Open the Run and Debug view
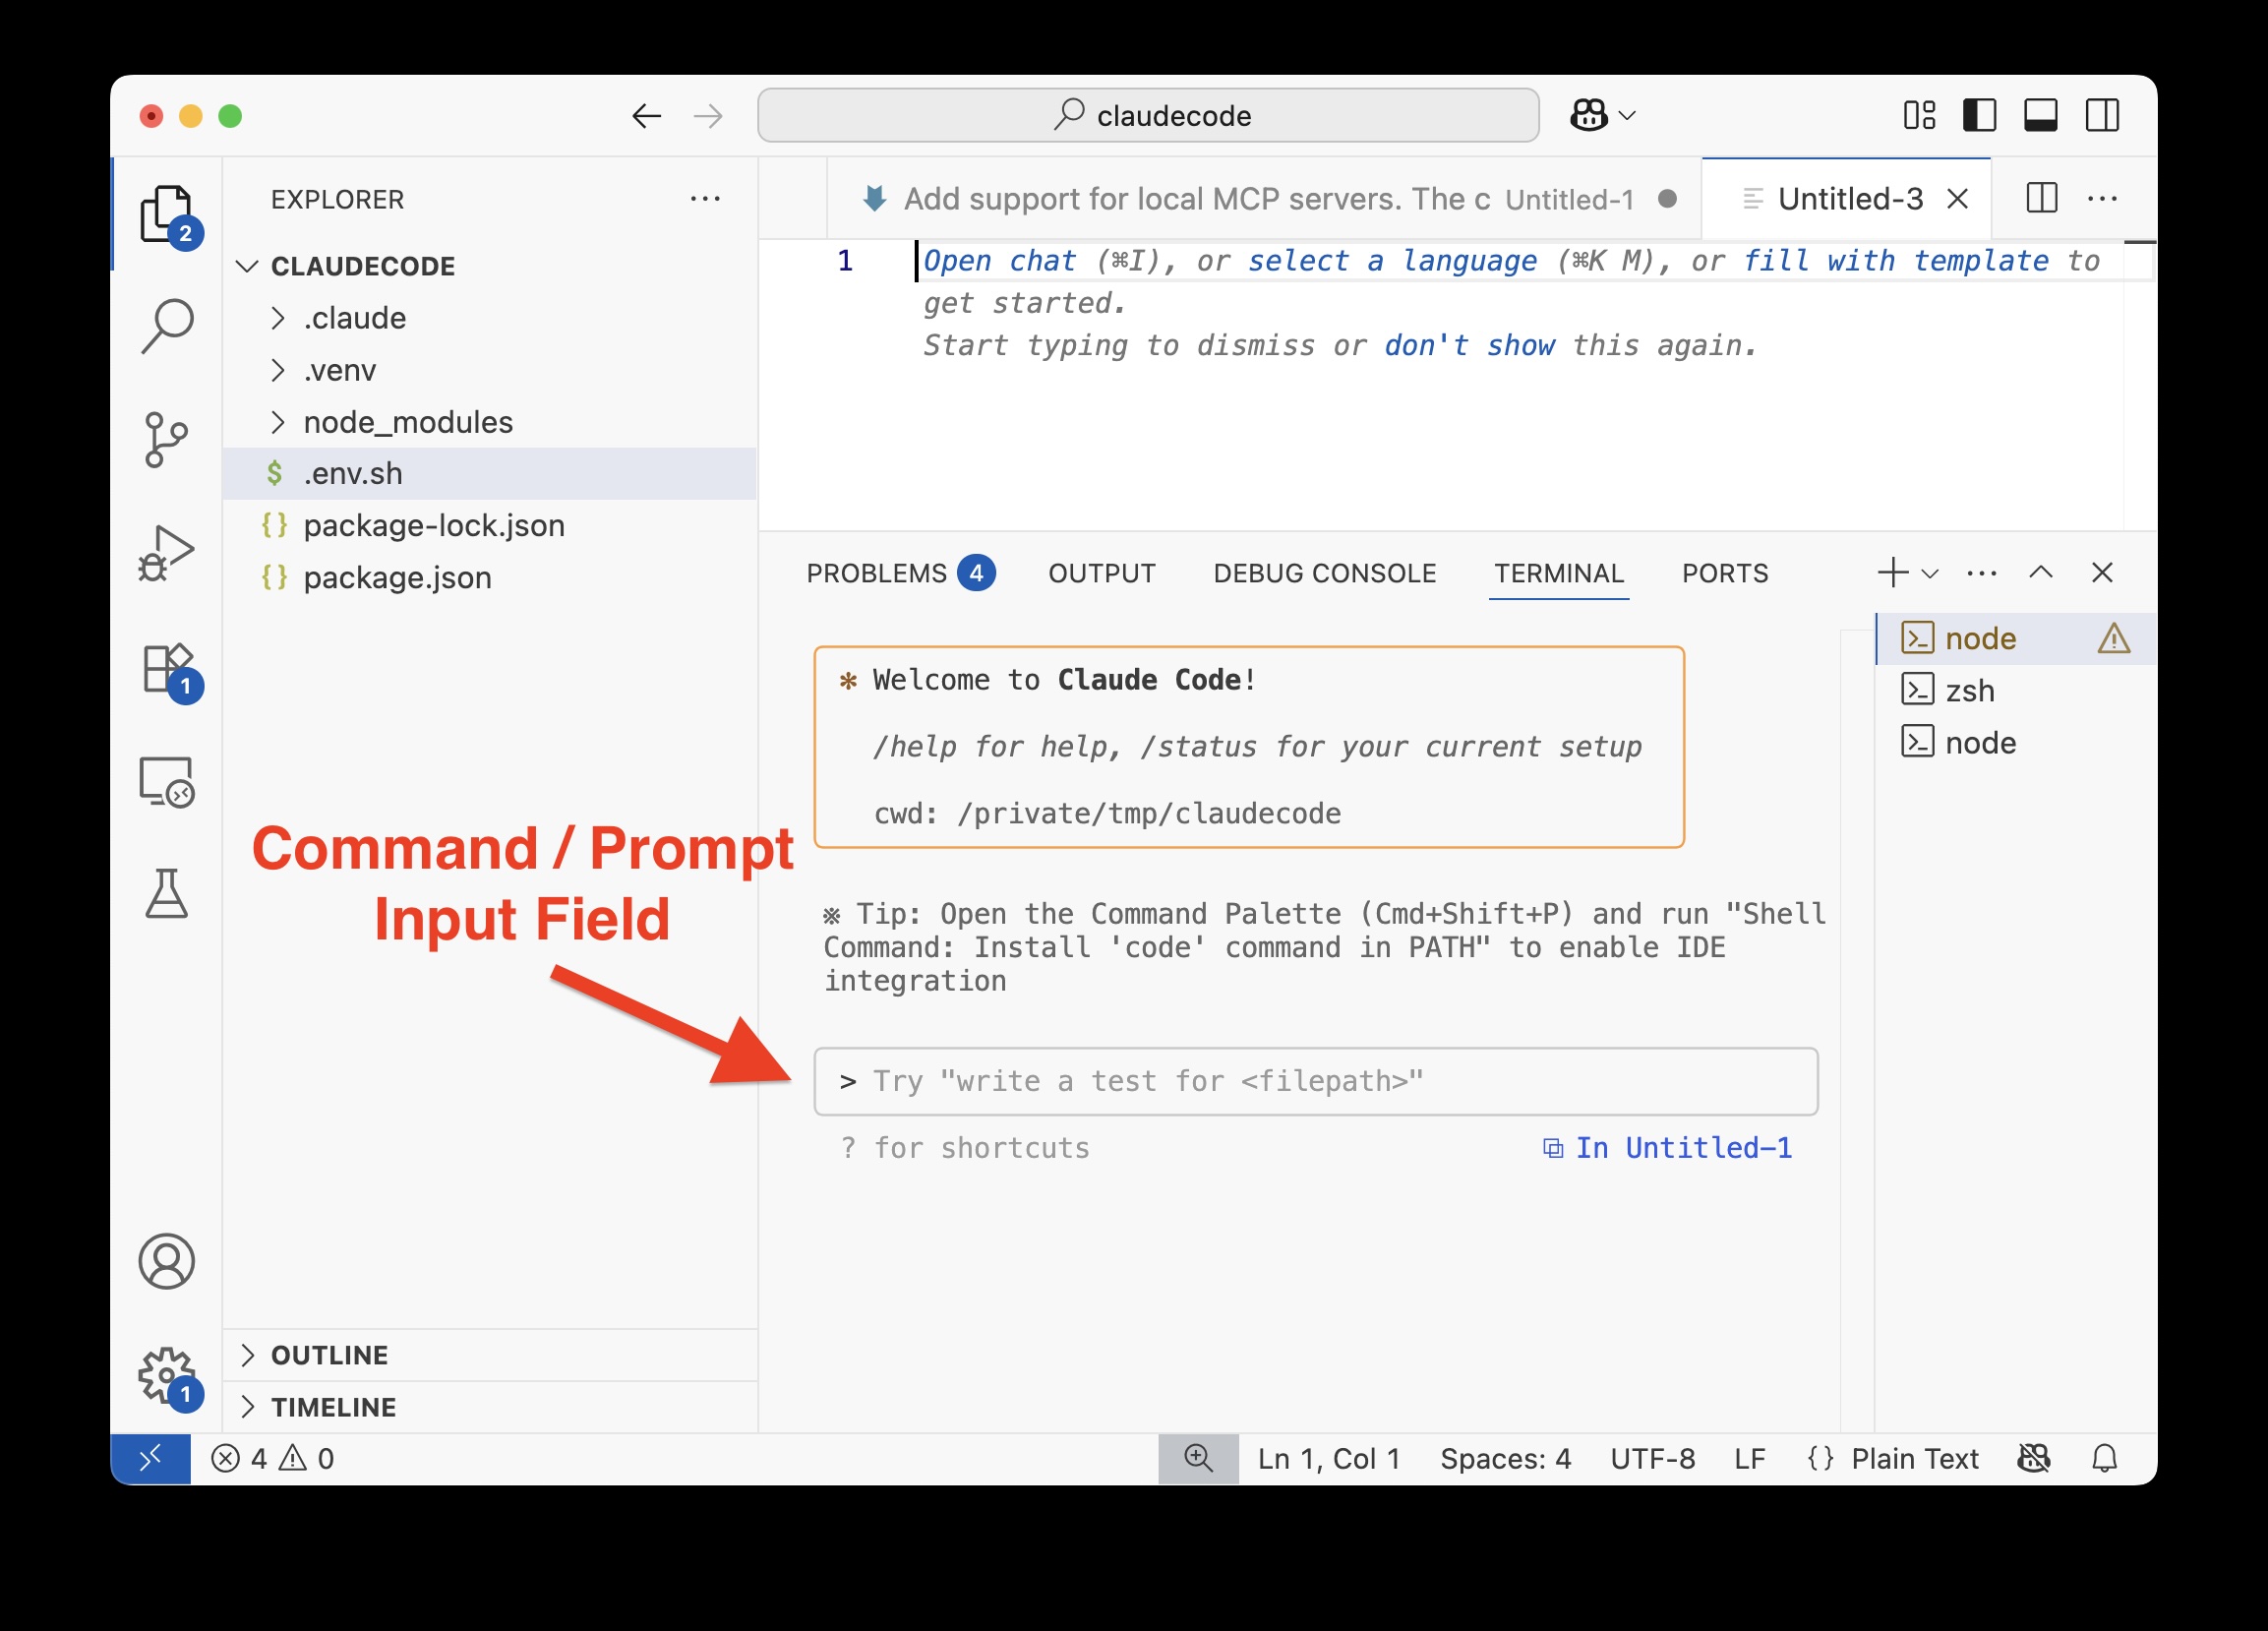This screenshot has width=2268, height=1631. coord(166,553)
